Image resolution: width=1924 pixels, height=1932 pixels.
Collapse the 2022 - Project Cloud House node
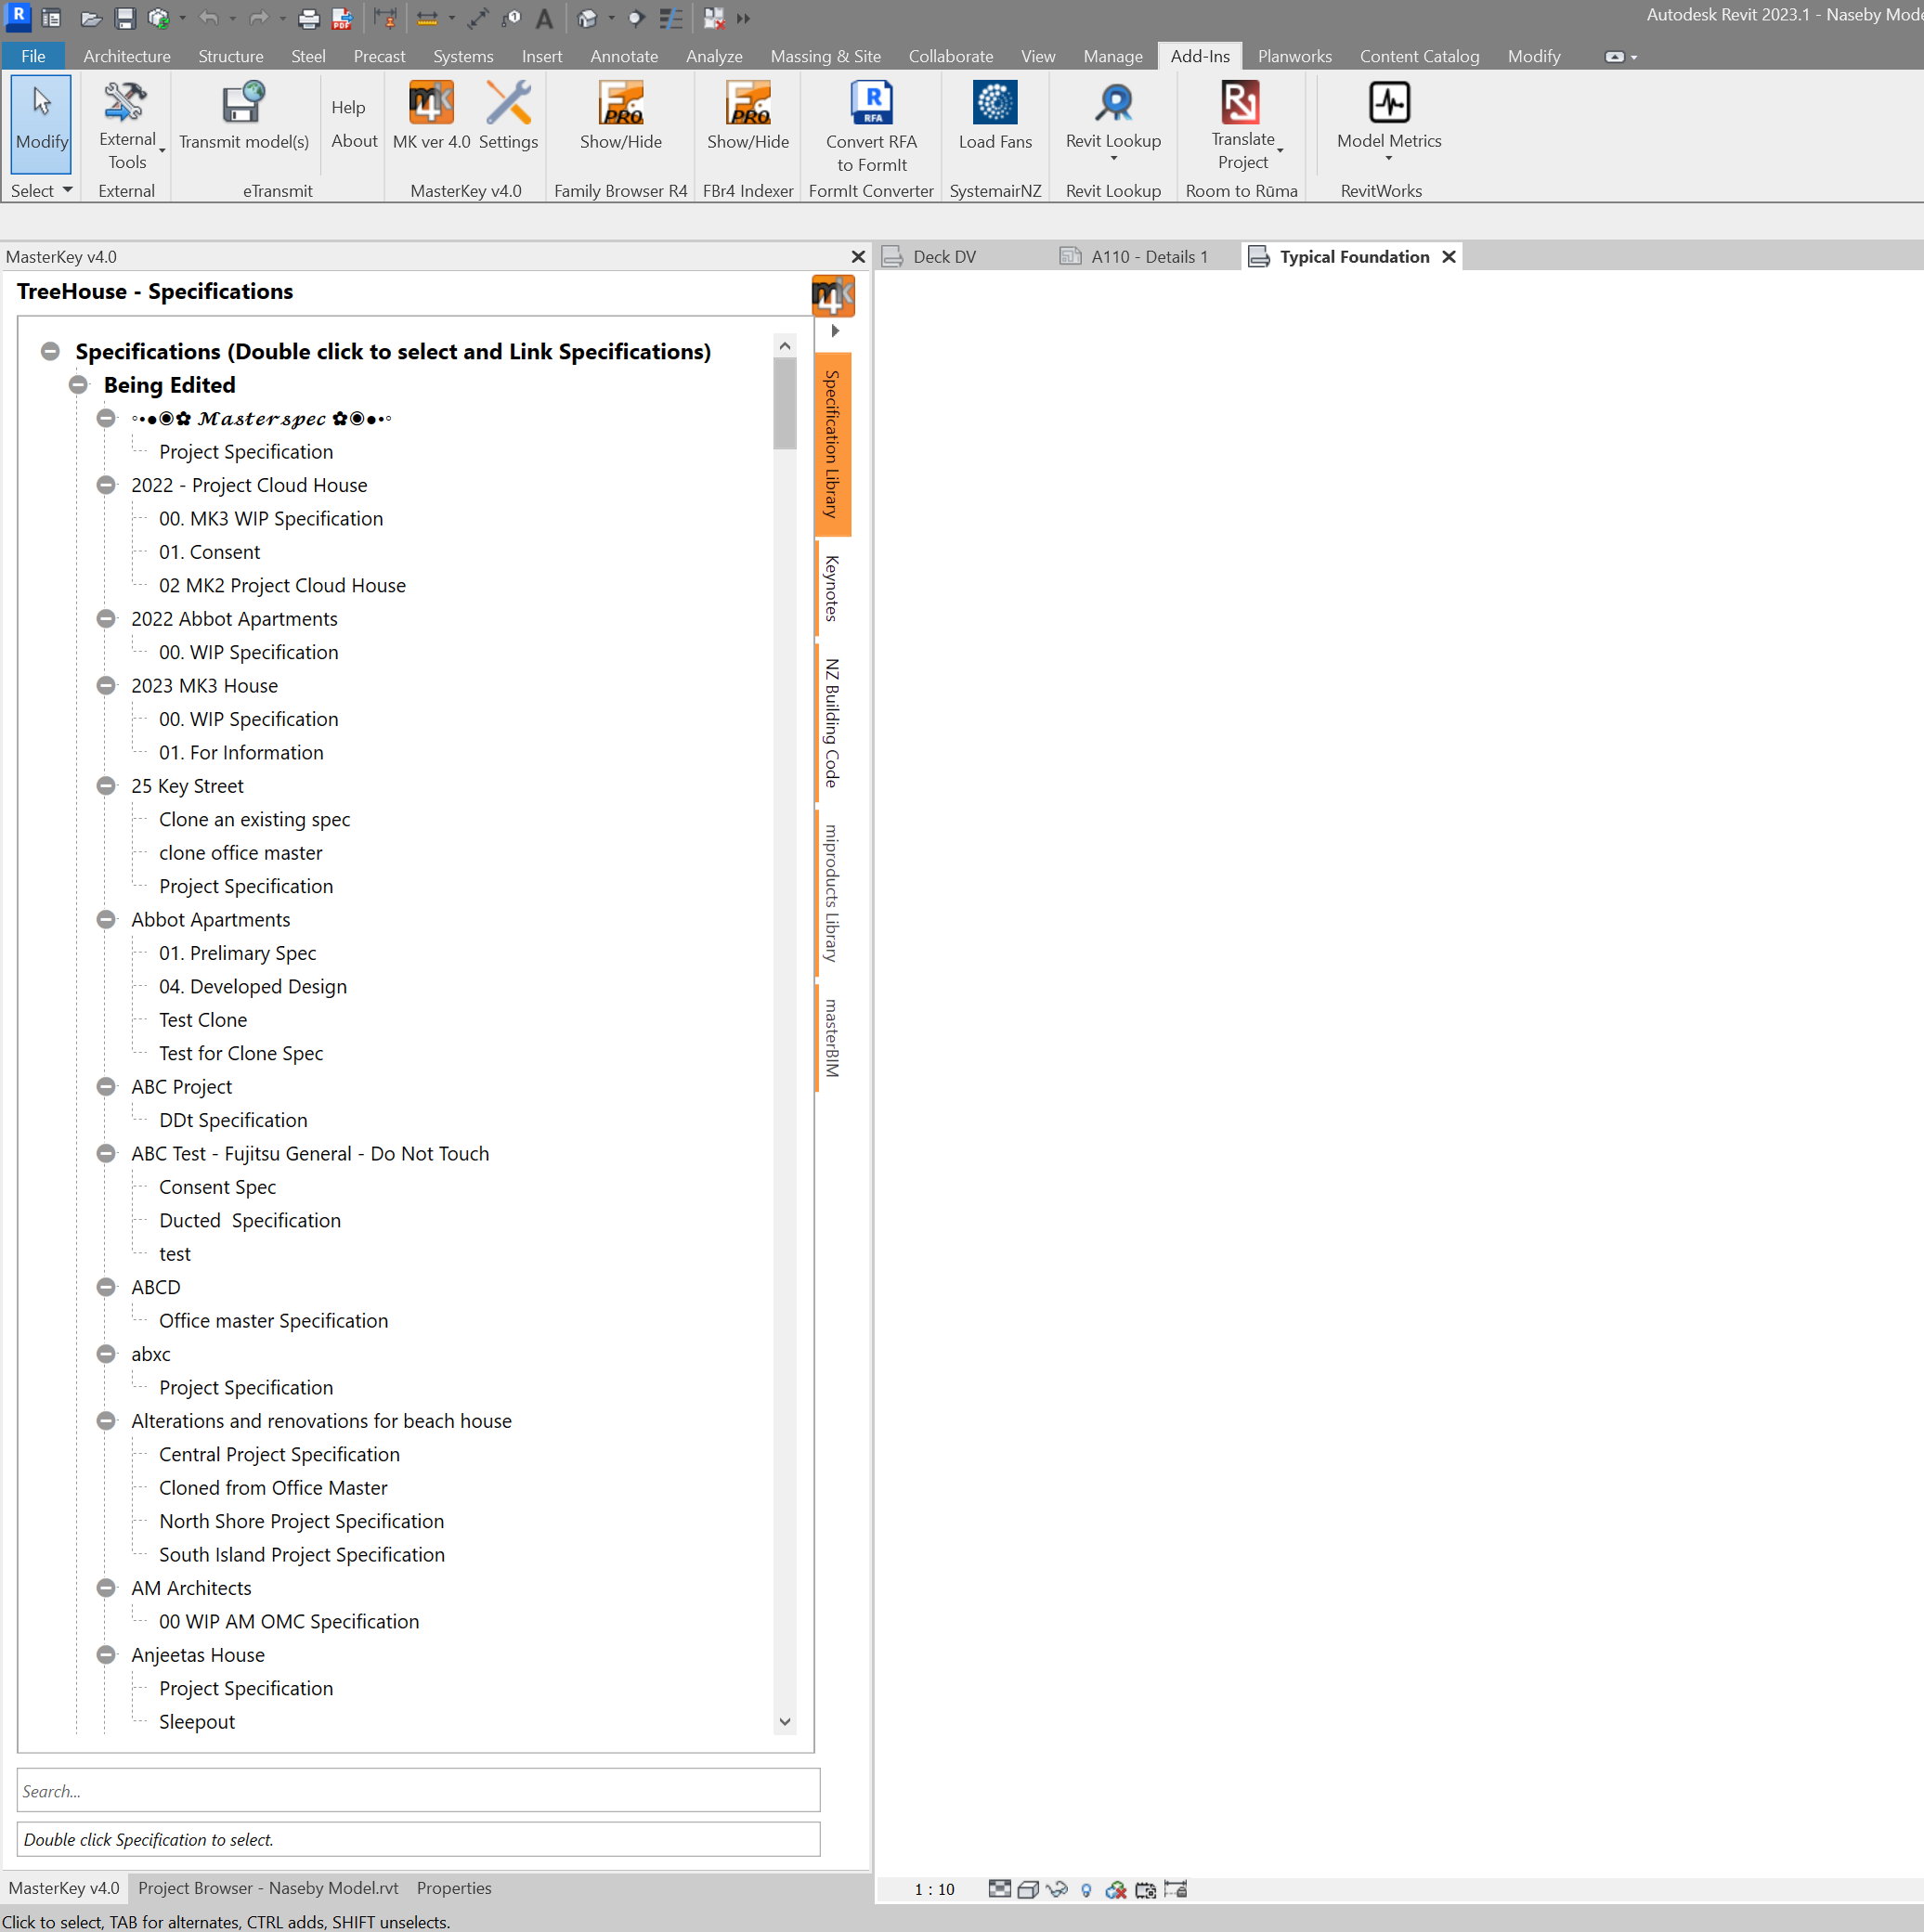(105, 485)
